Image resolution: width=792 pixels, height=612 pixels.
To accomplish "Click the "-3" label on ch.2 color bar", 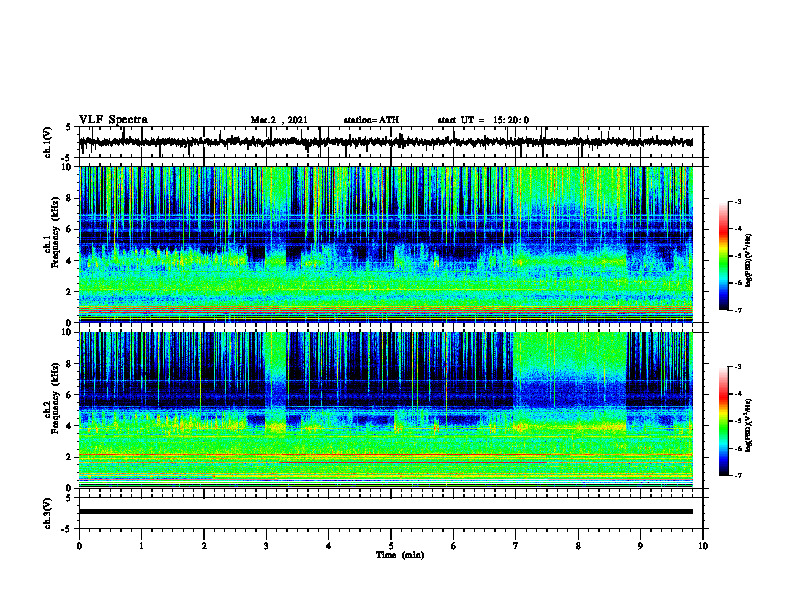I will click(737, 367).
